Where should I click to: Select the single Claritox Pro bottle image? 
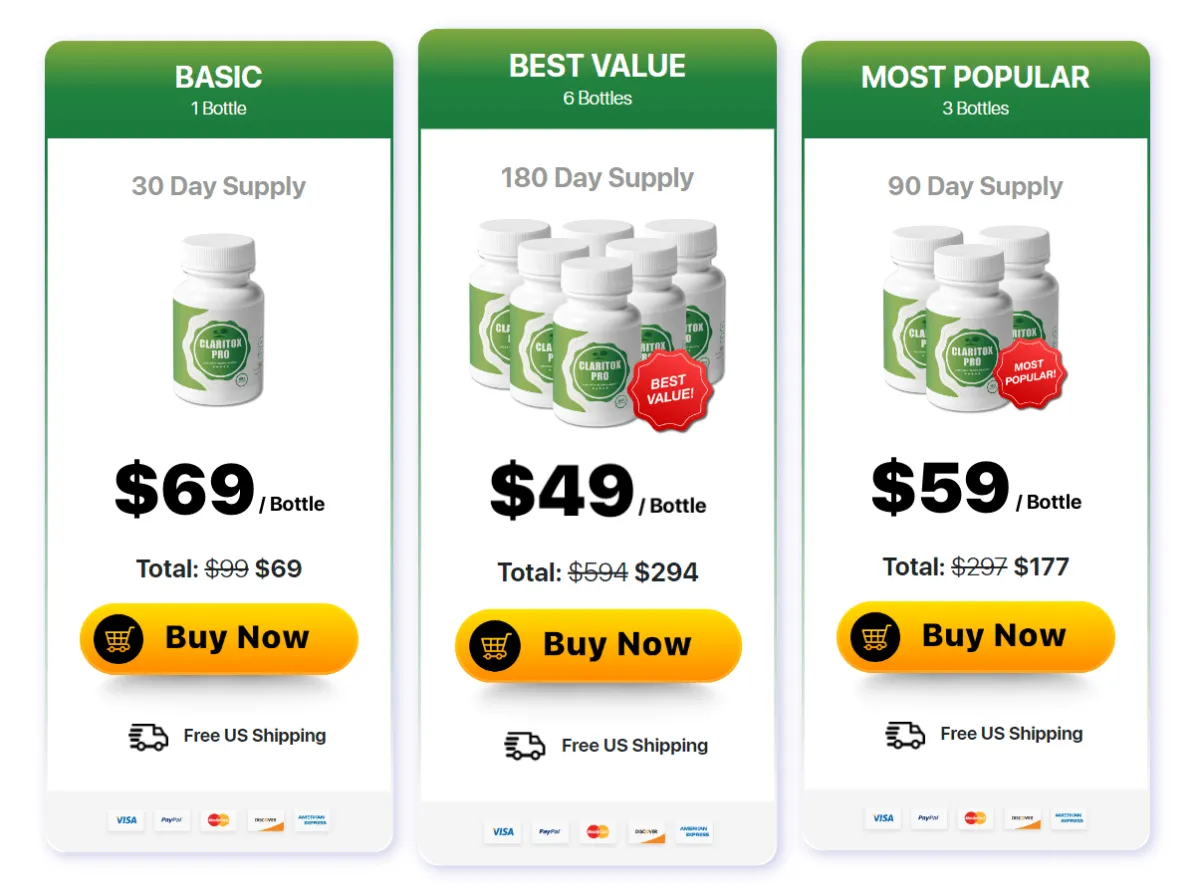coord(219,320)
